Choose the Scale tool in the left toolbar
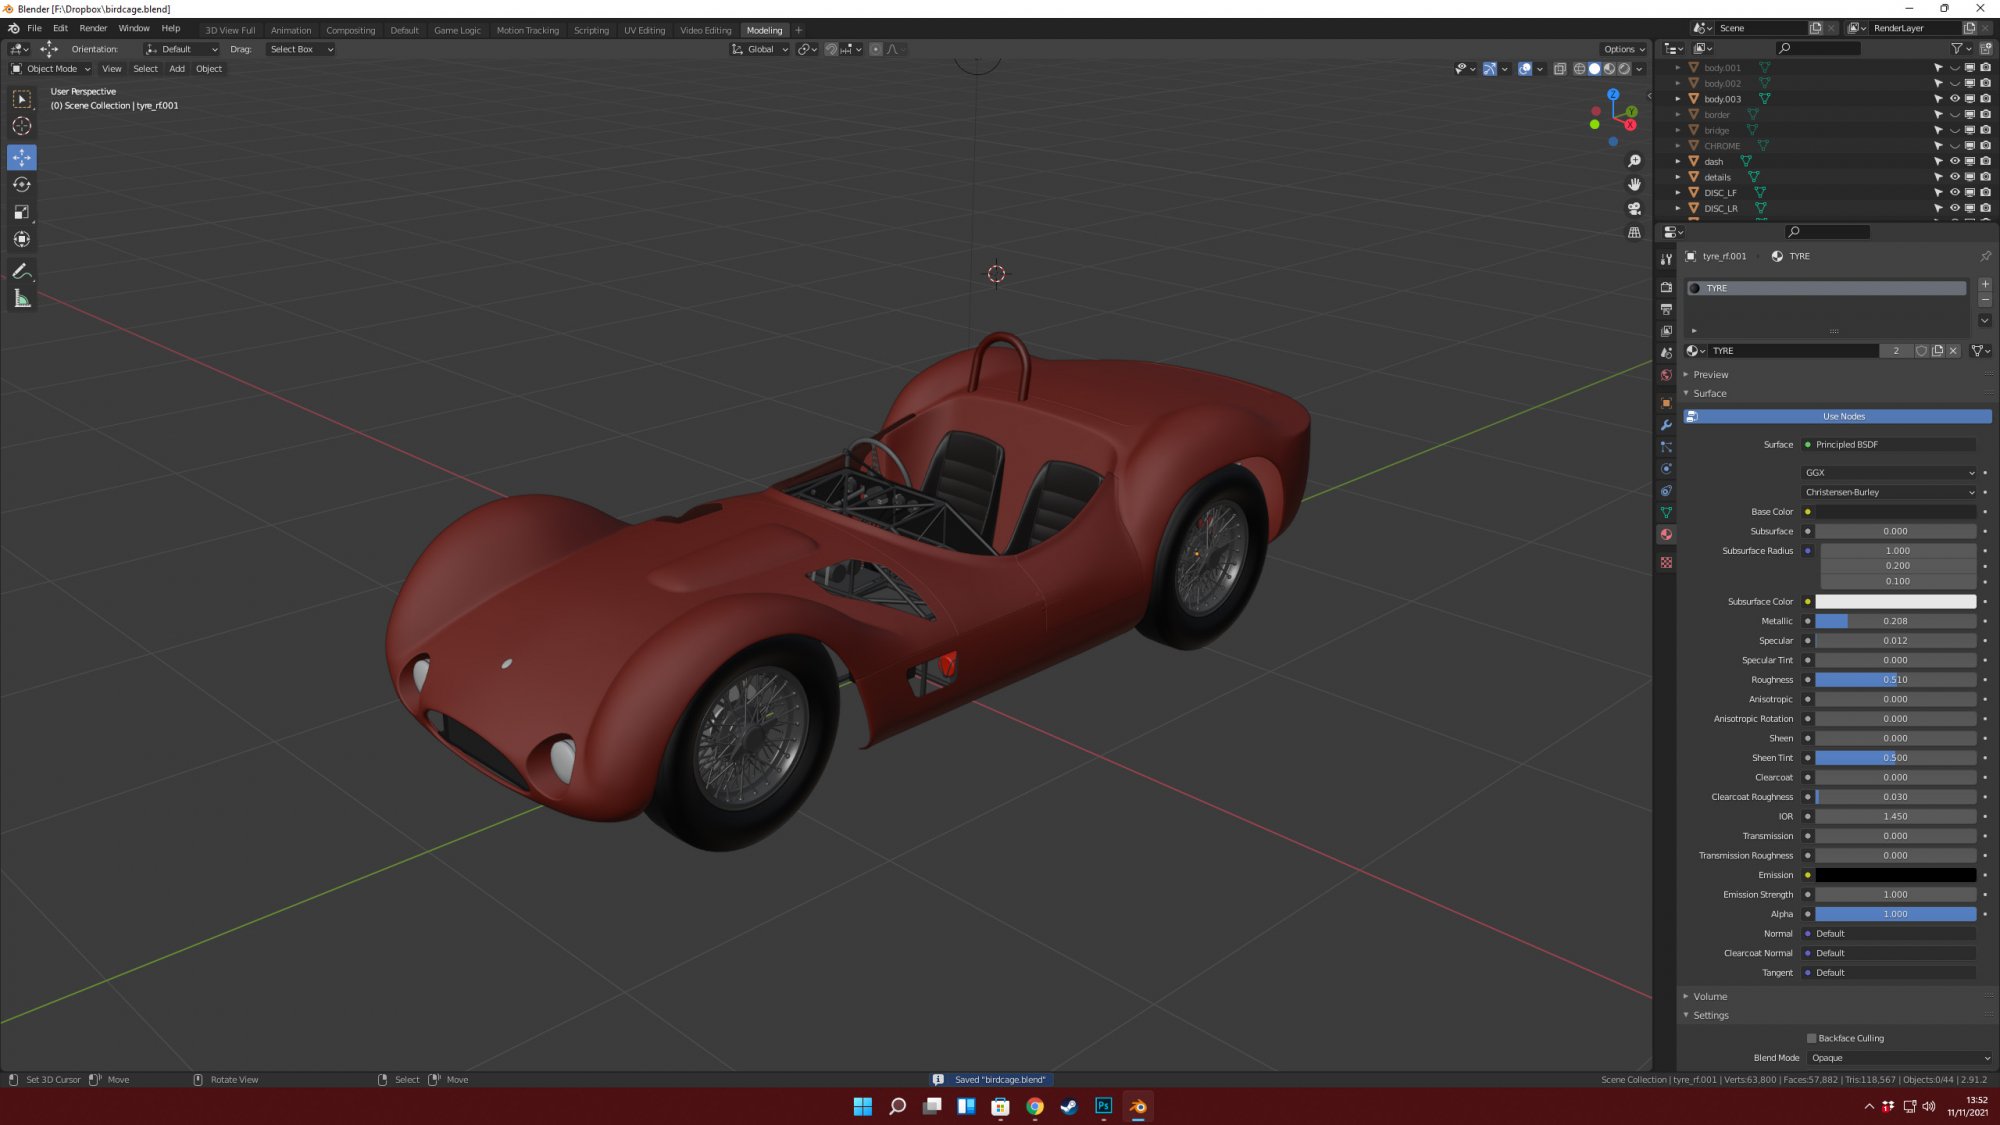 click(22, 212)
